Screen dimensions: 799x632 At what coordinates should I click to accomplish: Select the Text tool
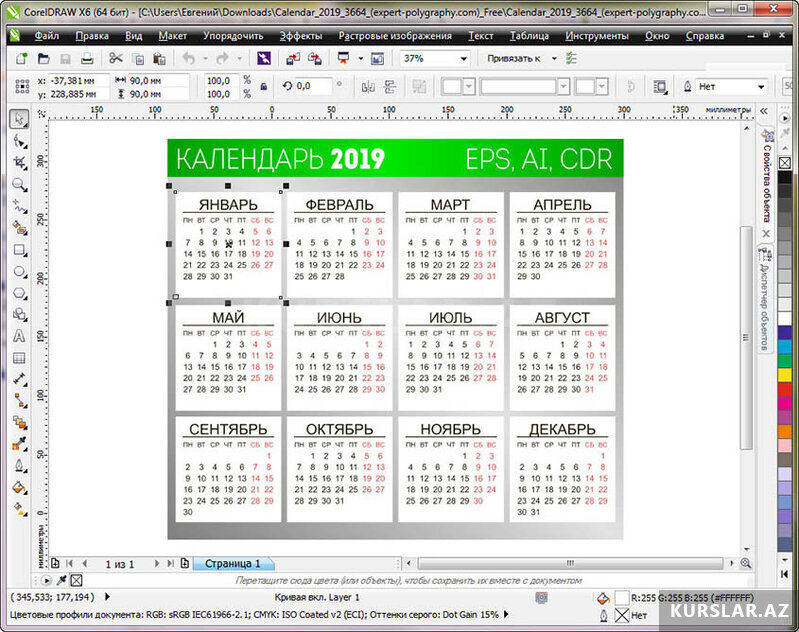pos(19,336)
